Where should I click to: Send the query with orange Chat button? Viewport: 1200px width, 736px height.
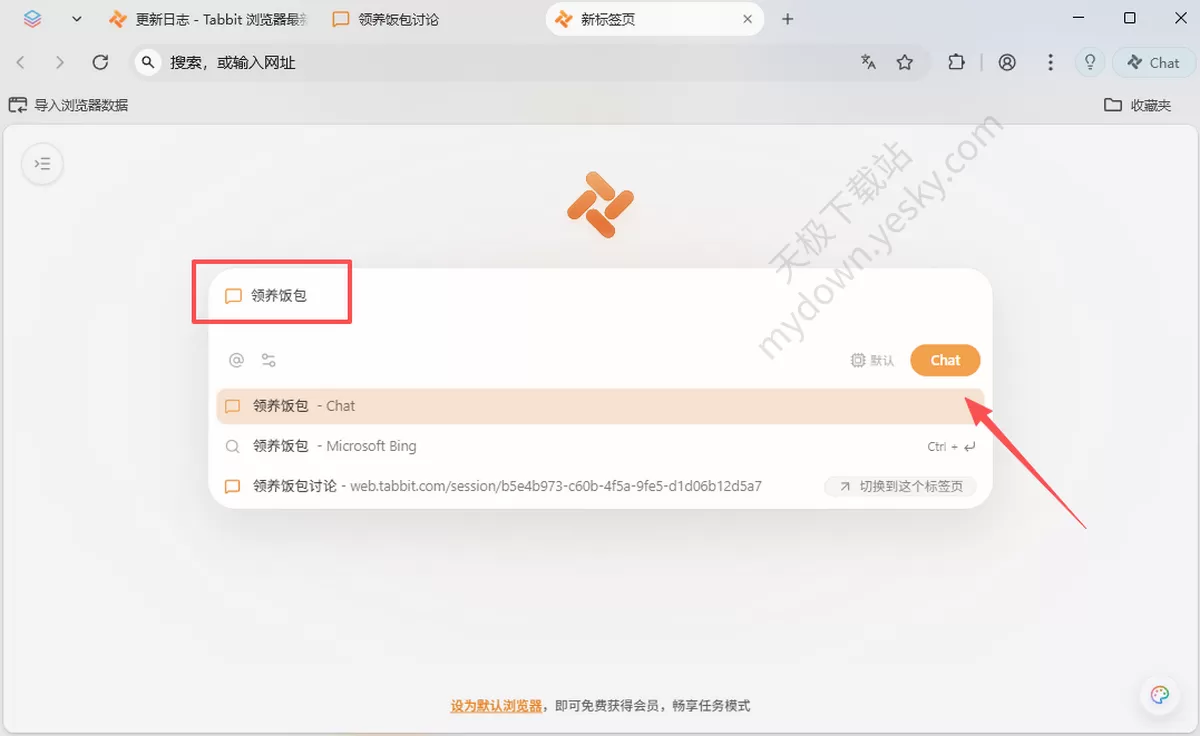(x=945, y=360)
